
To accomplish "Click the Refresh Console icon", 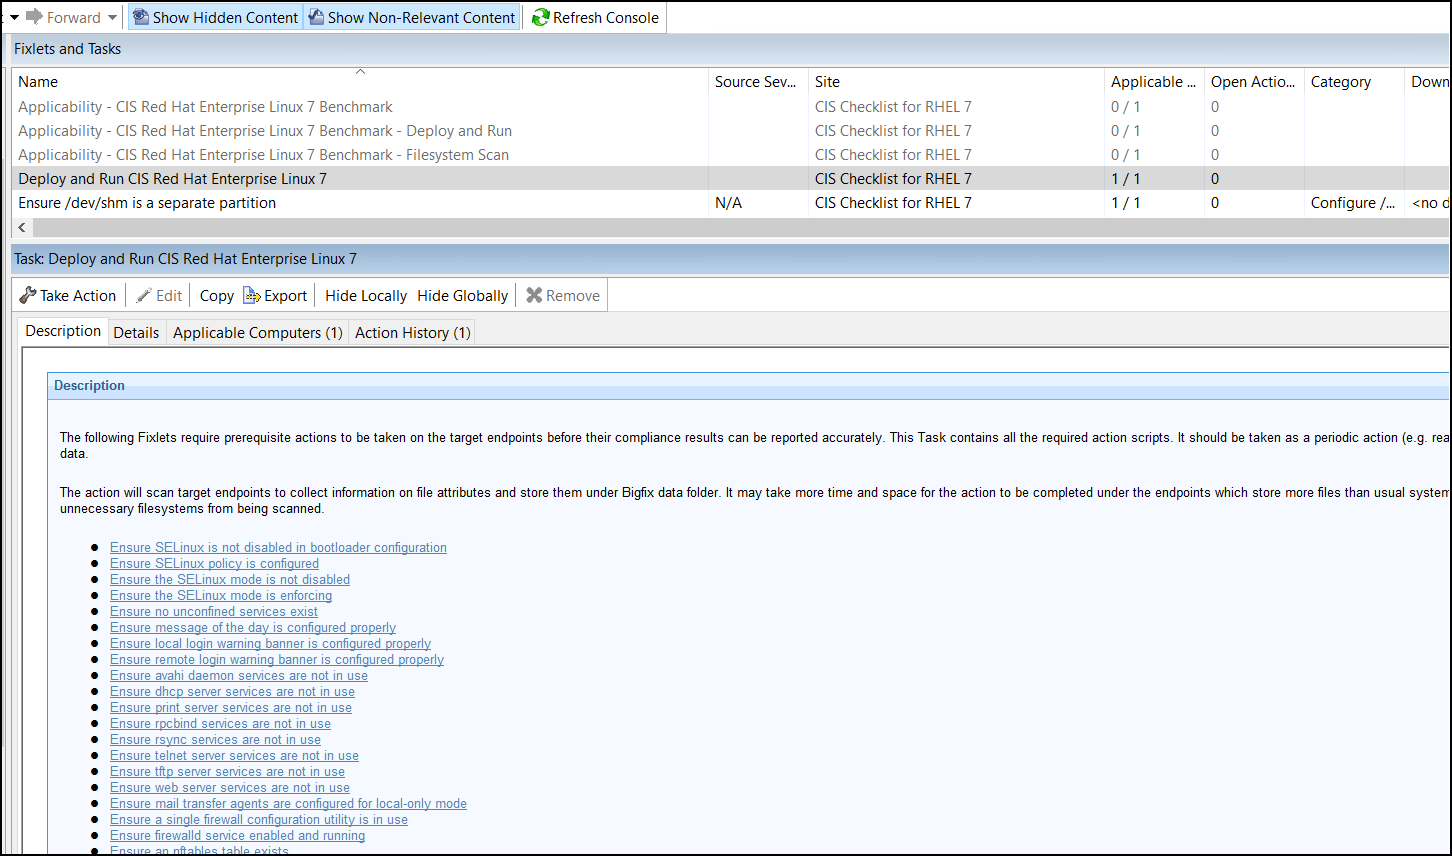I will click(x=541, y=17).
